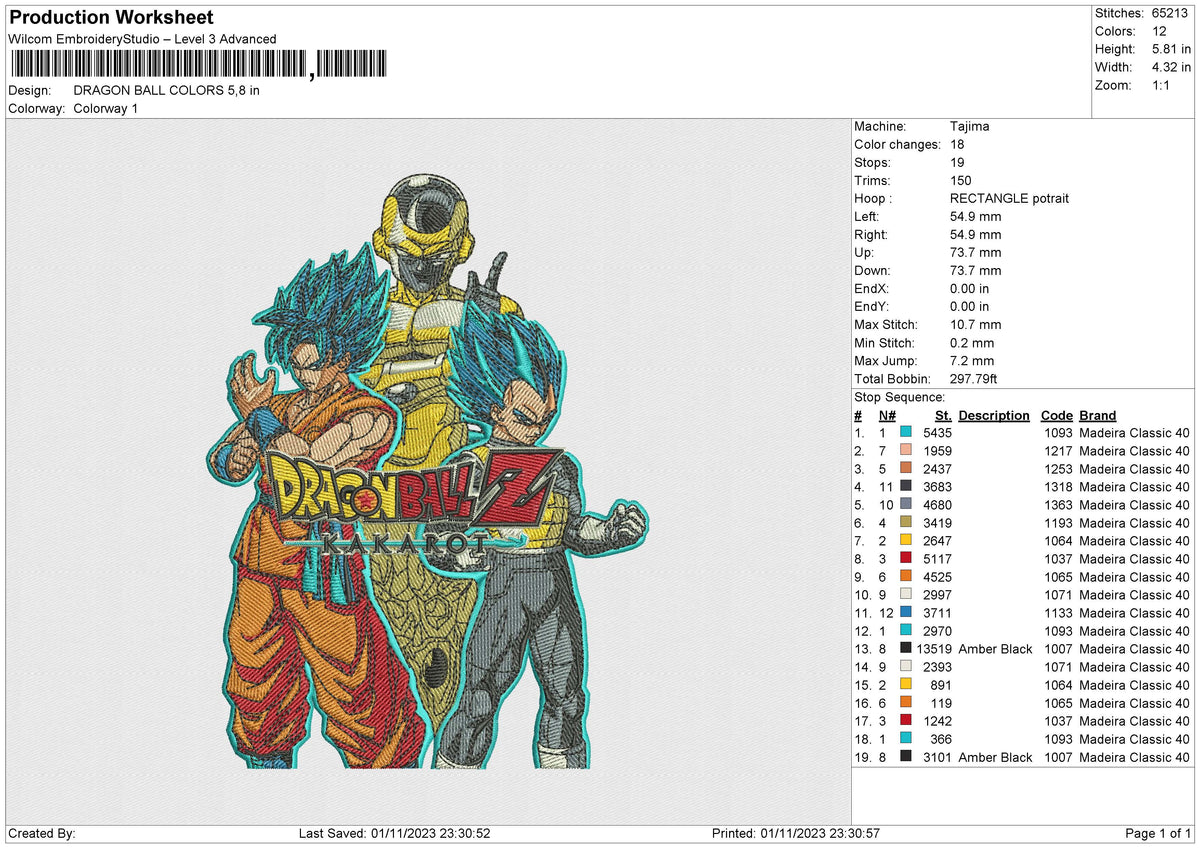Viewport: 1200px width, 848px height.
Task: Select the Zoom value '1:1'
Action: [1163, 85]
